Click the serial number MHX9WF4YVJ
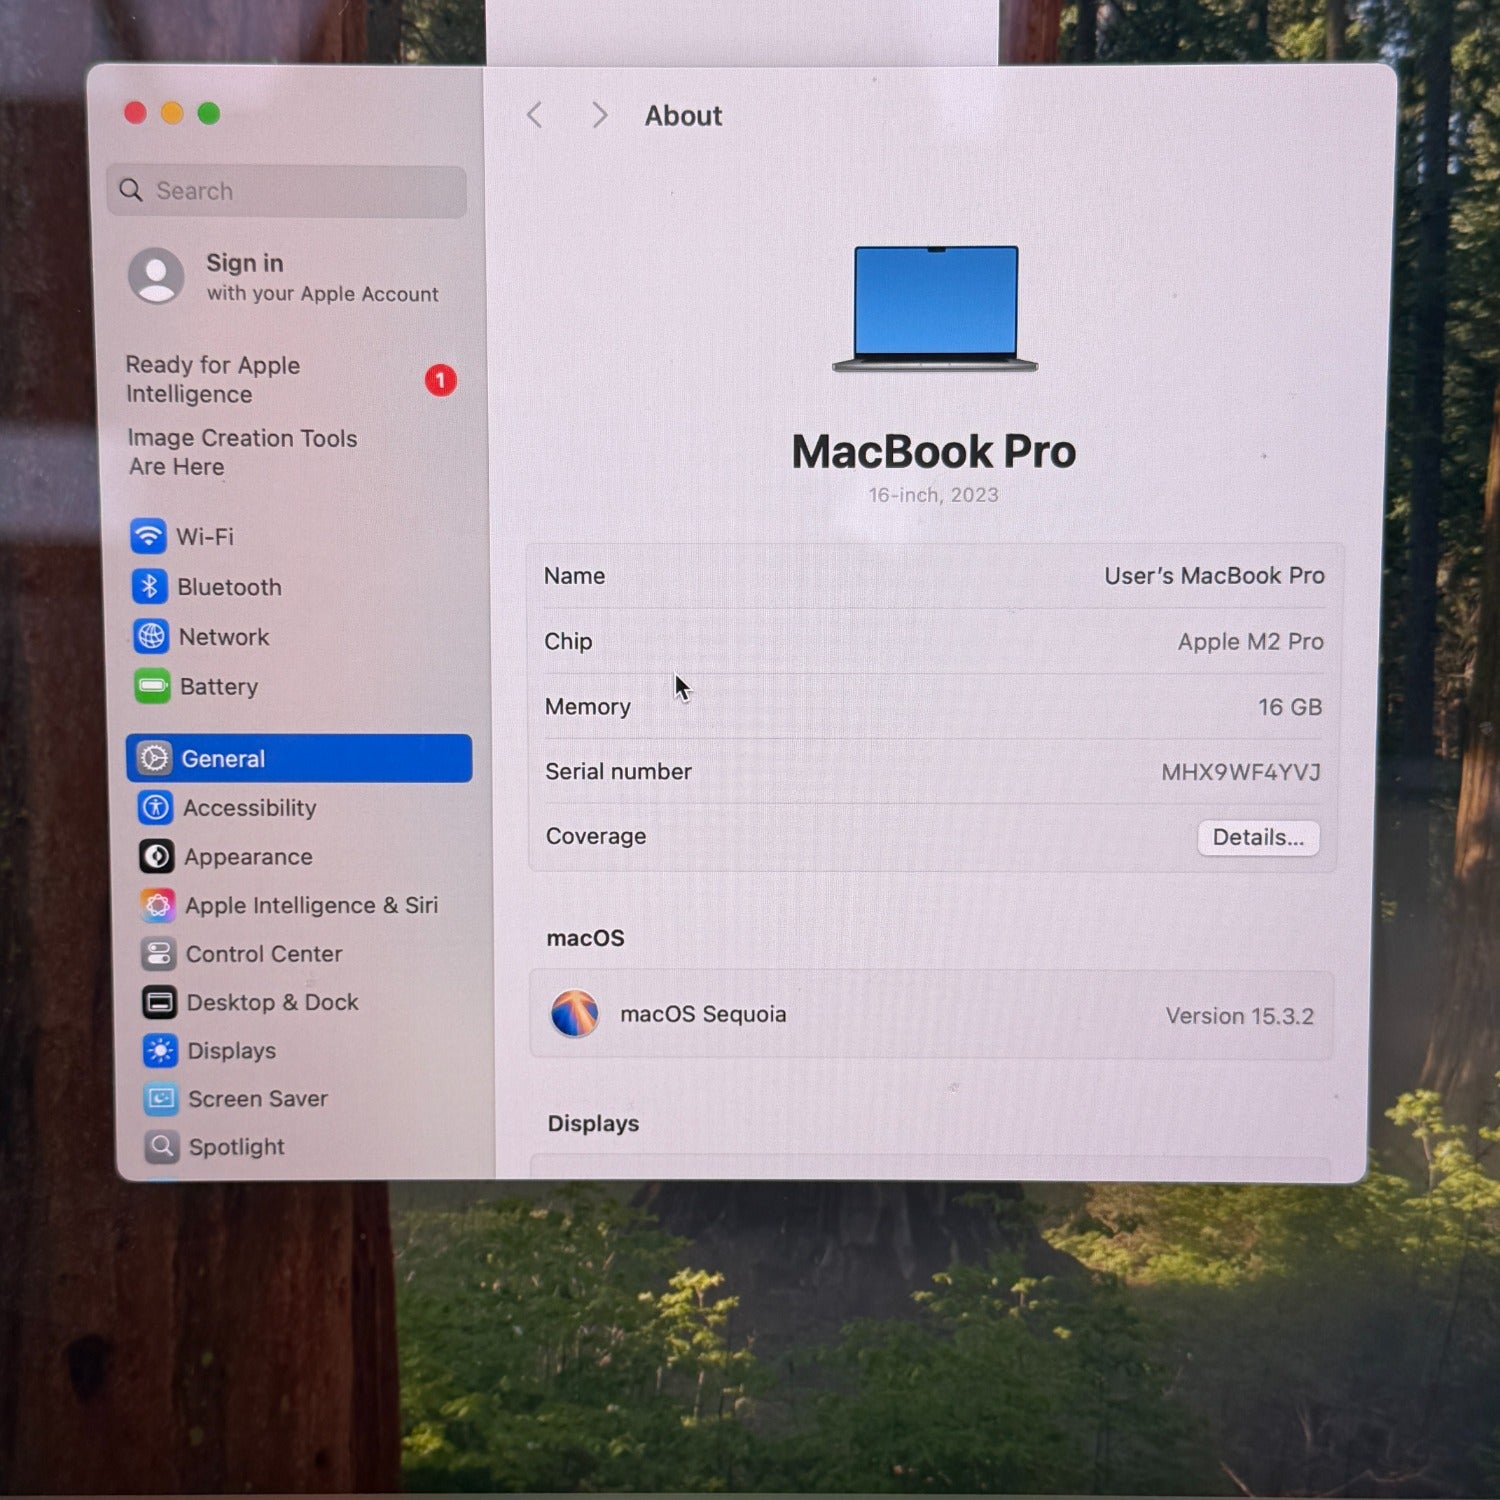 pos(1241,772)
